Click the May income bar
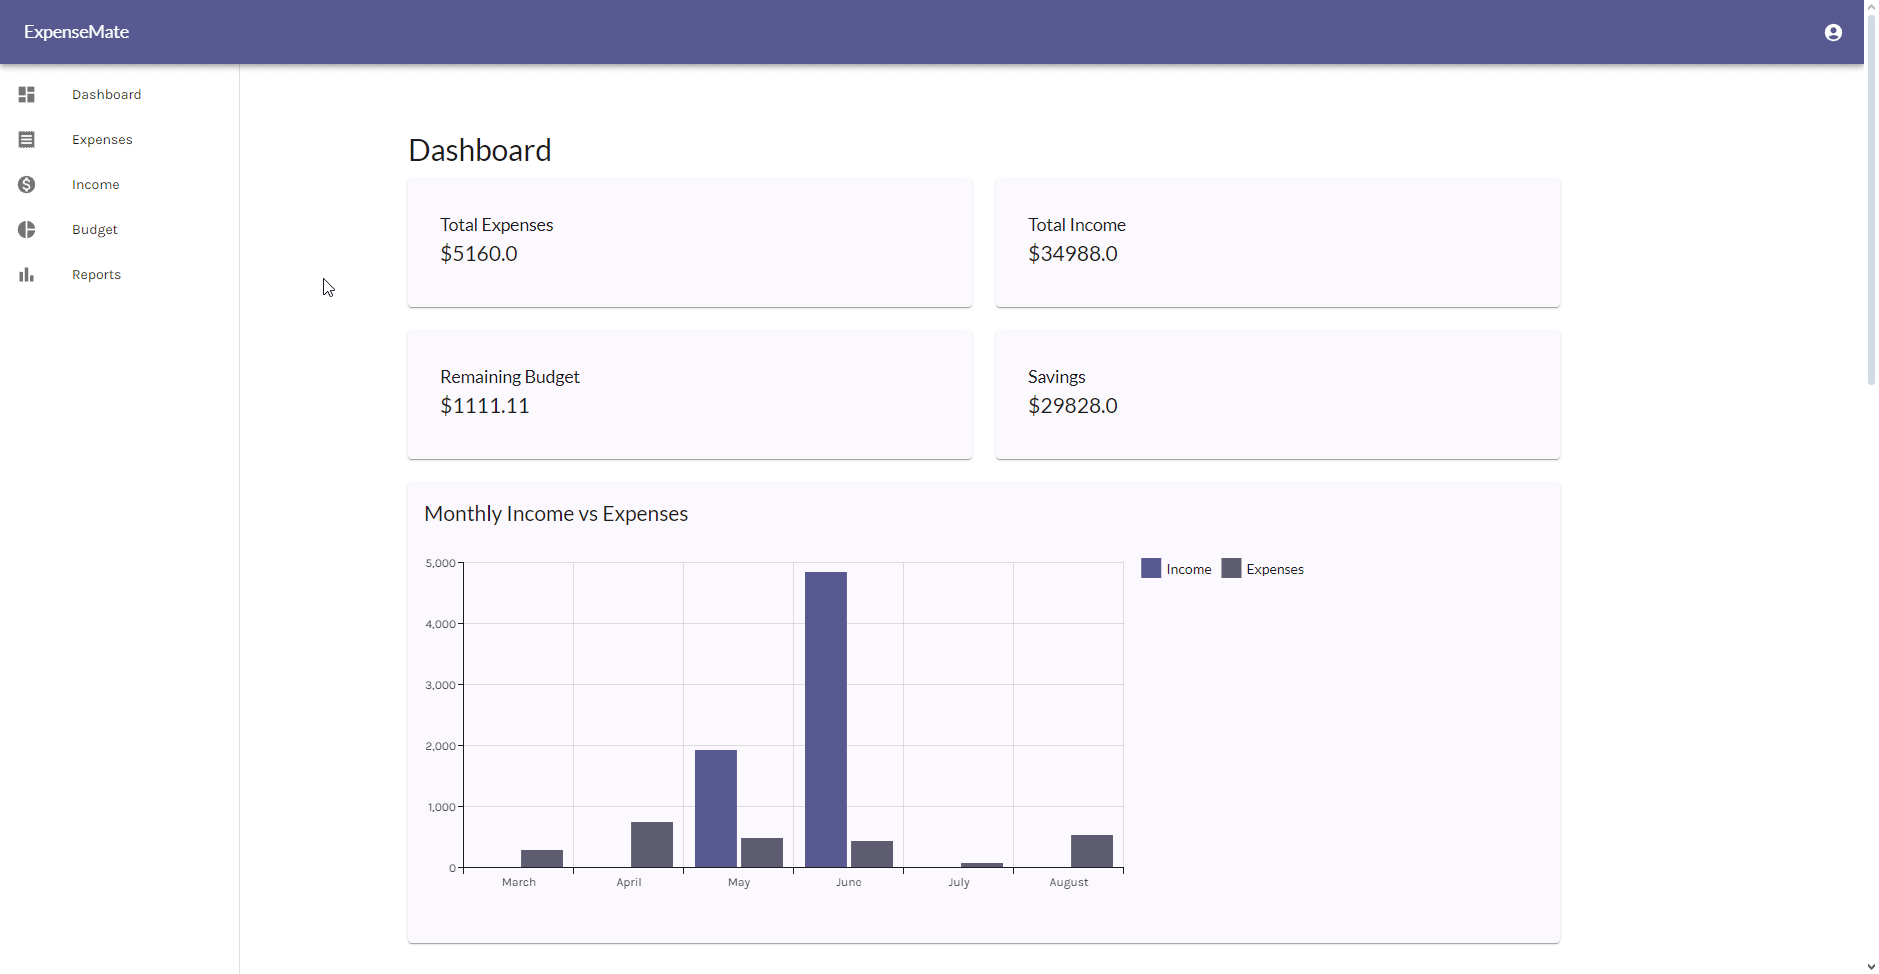This screenshot has width=1879, height=974. point(716,808)
